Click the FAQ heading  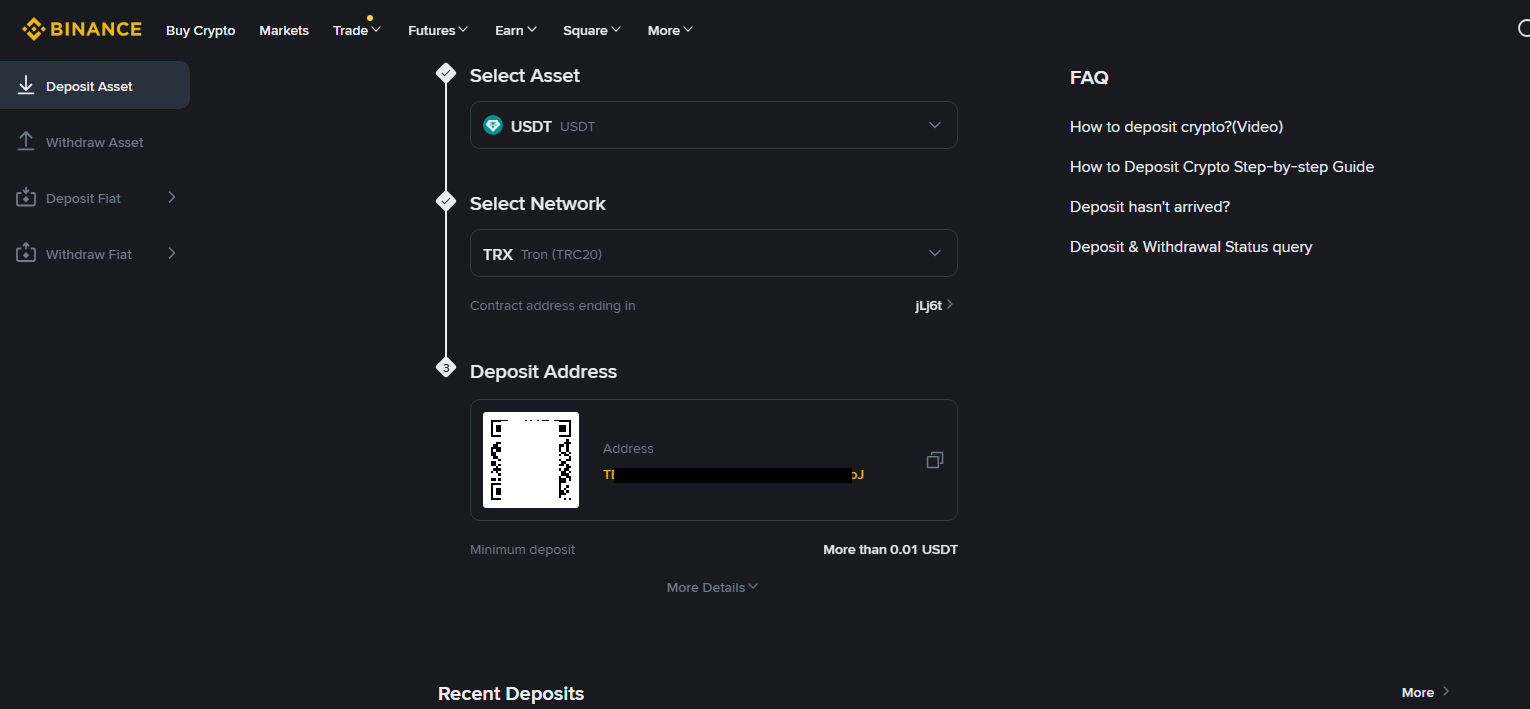(1089, 77)
